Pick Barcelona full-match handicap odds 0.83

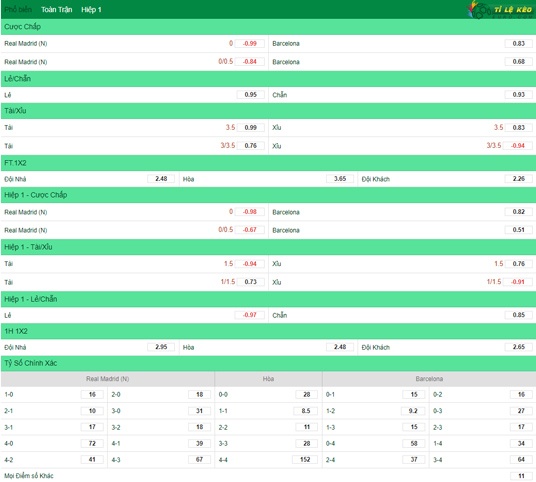tap(518, 43)
